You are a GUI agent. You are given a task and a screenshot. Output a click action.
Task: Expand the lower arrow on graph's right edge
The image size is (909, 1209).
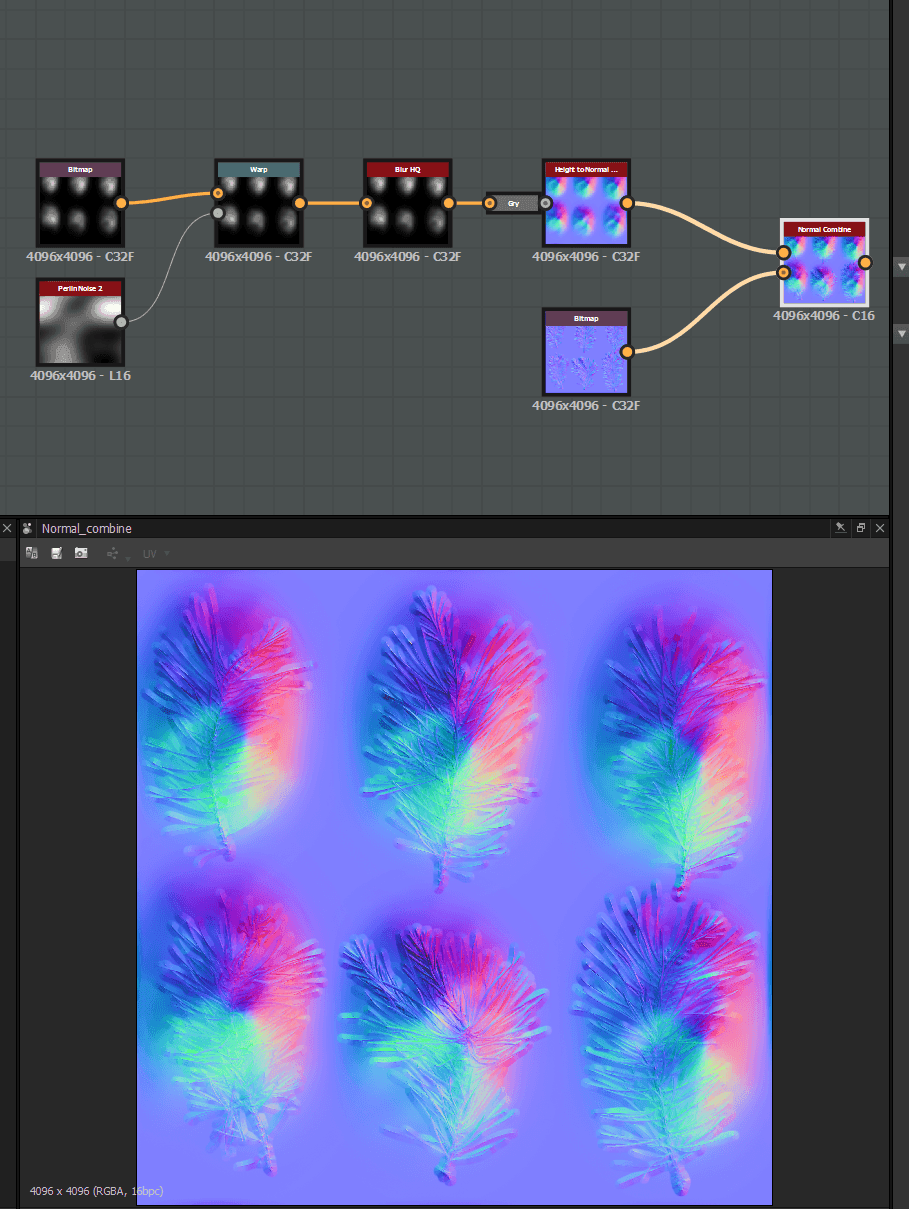click(900, 334)
